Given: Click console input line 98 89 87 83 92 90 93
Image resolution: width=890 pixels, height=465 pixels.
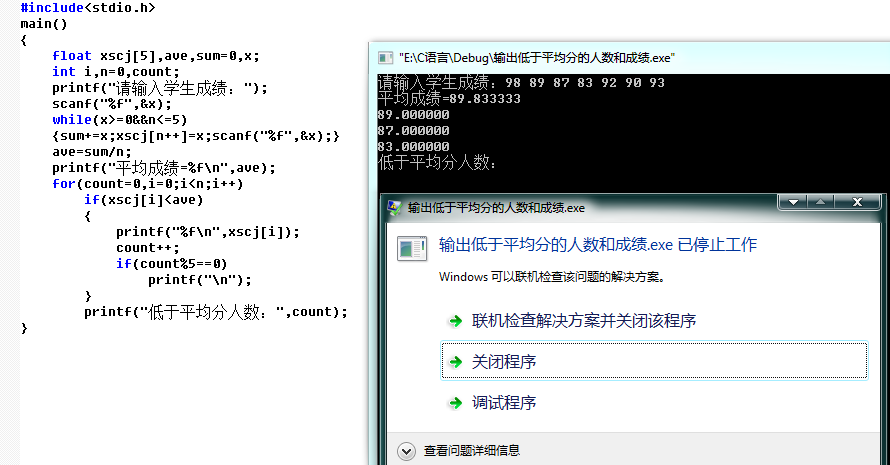Looking at the screenshot, I should click(585, 83).
